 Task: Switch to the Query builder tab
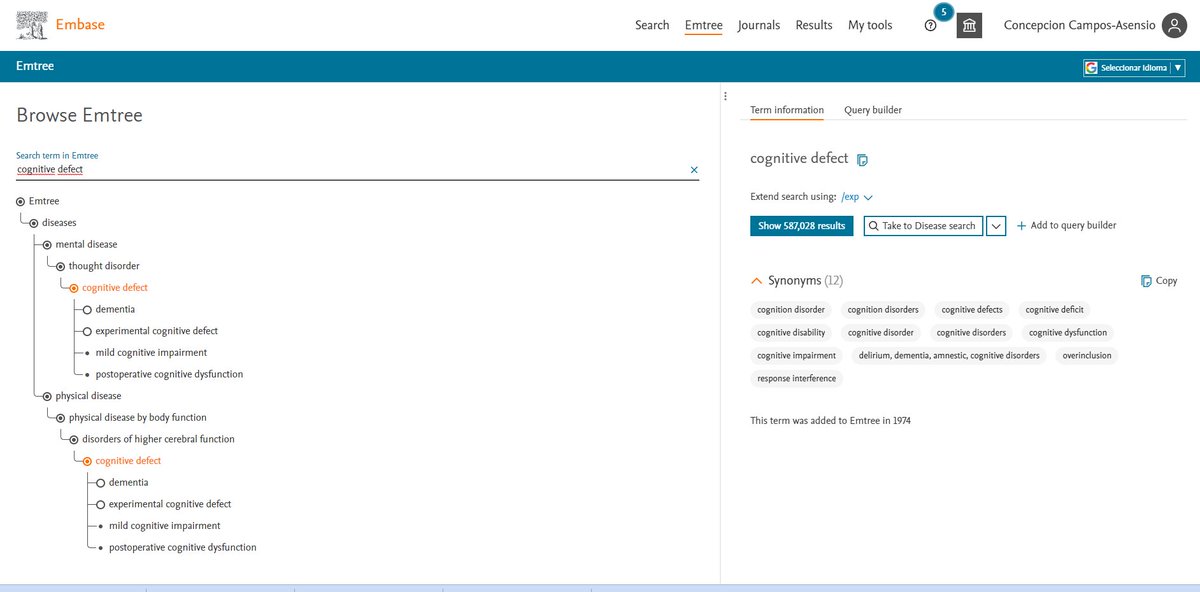(873, 110)
